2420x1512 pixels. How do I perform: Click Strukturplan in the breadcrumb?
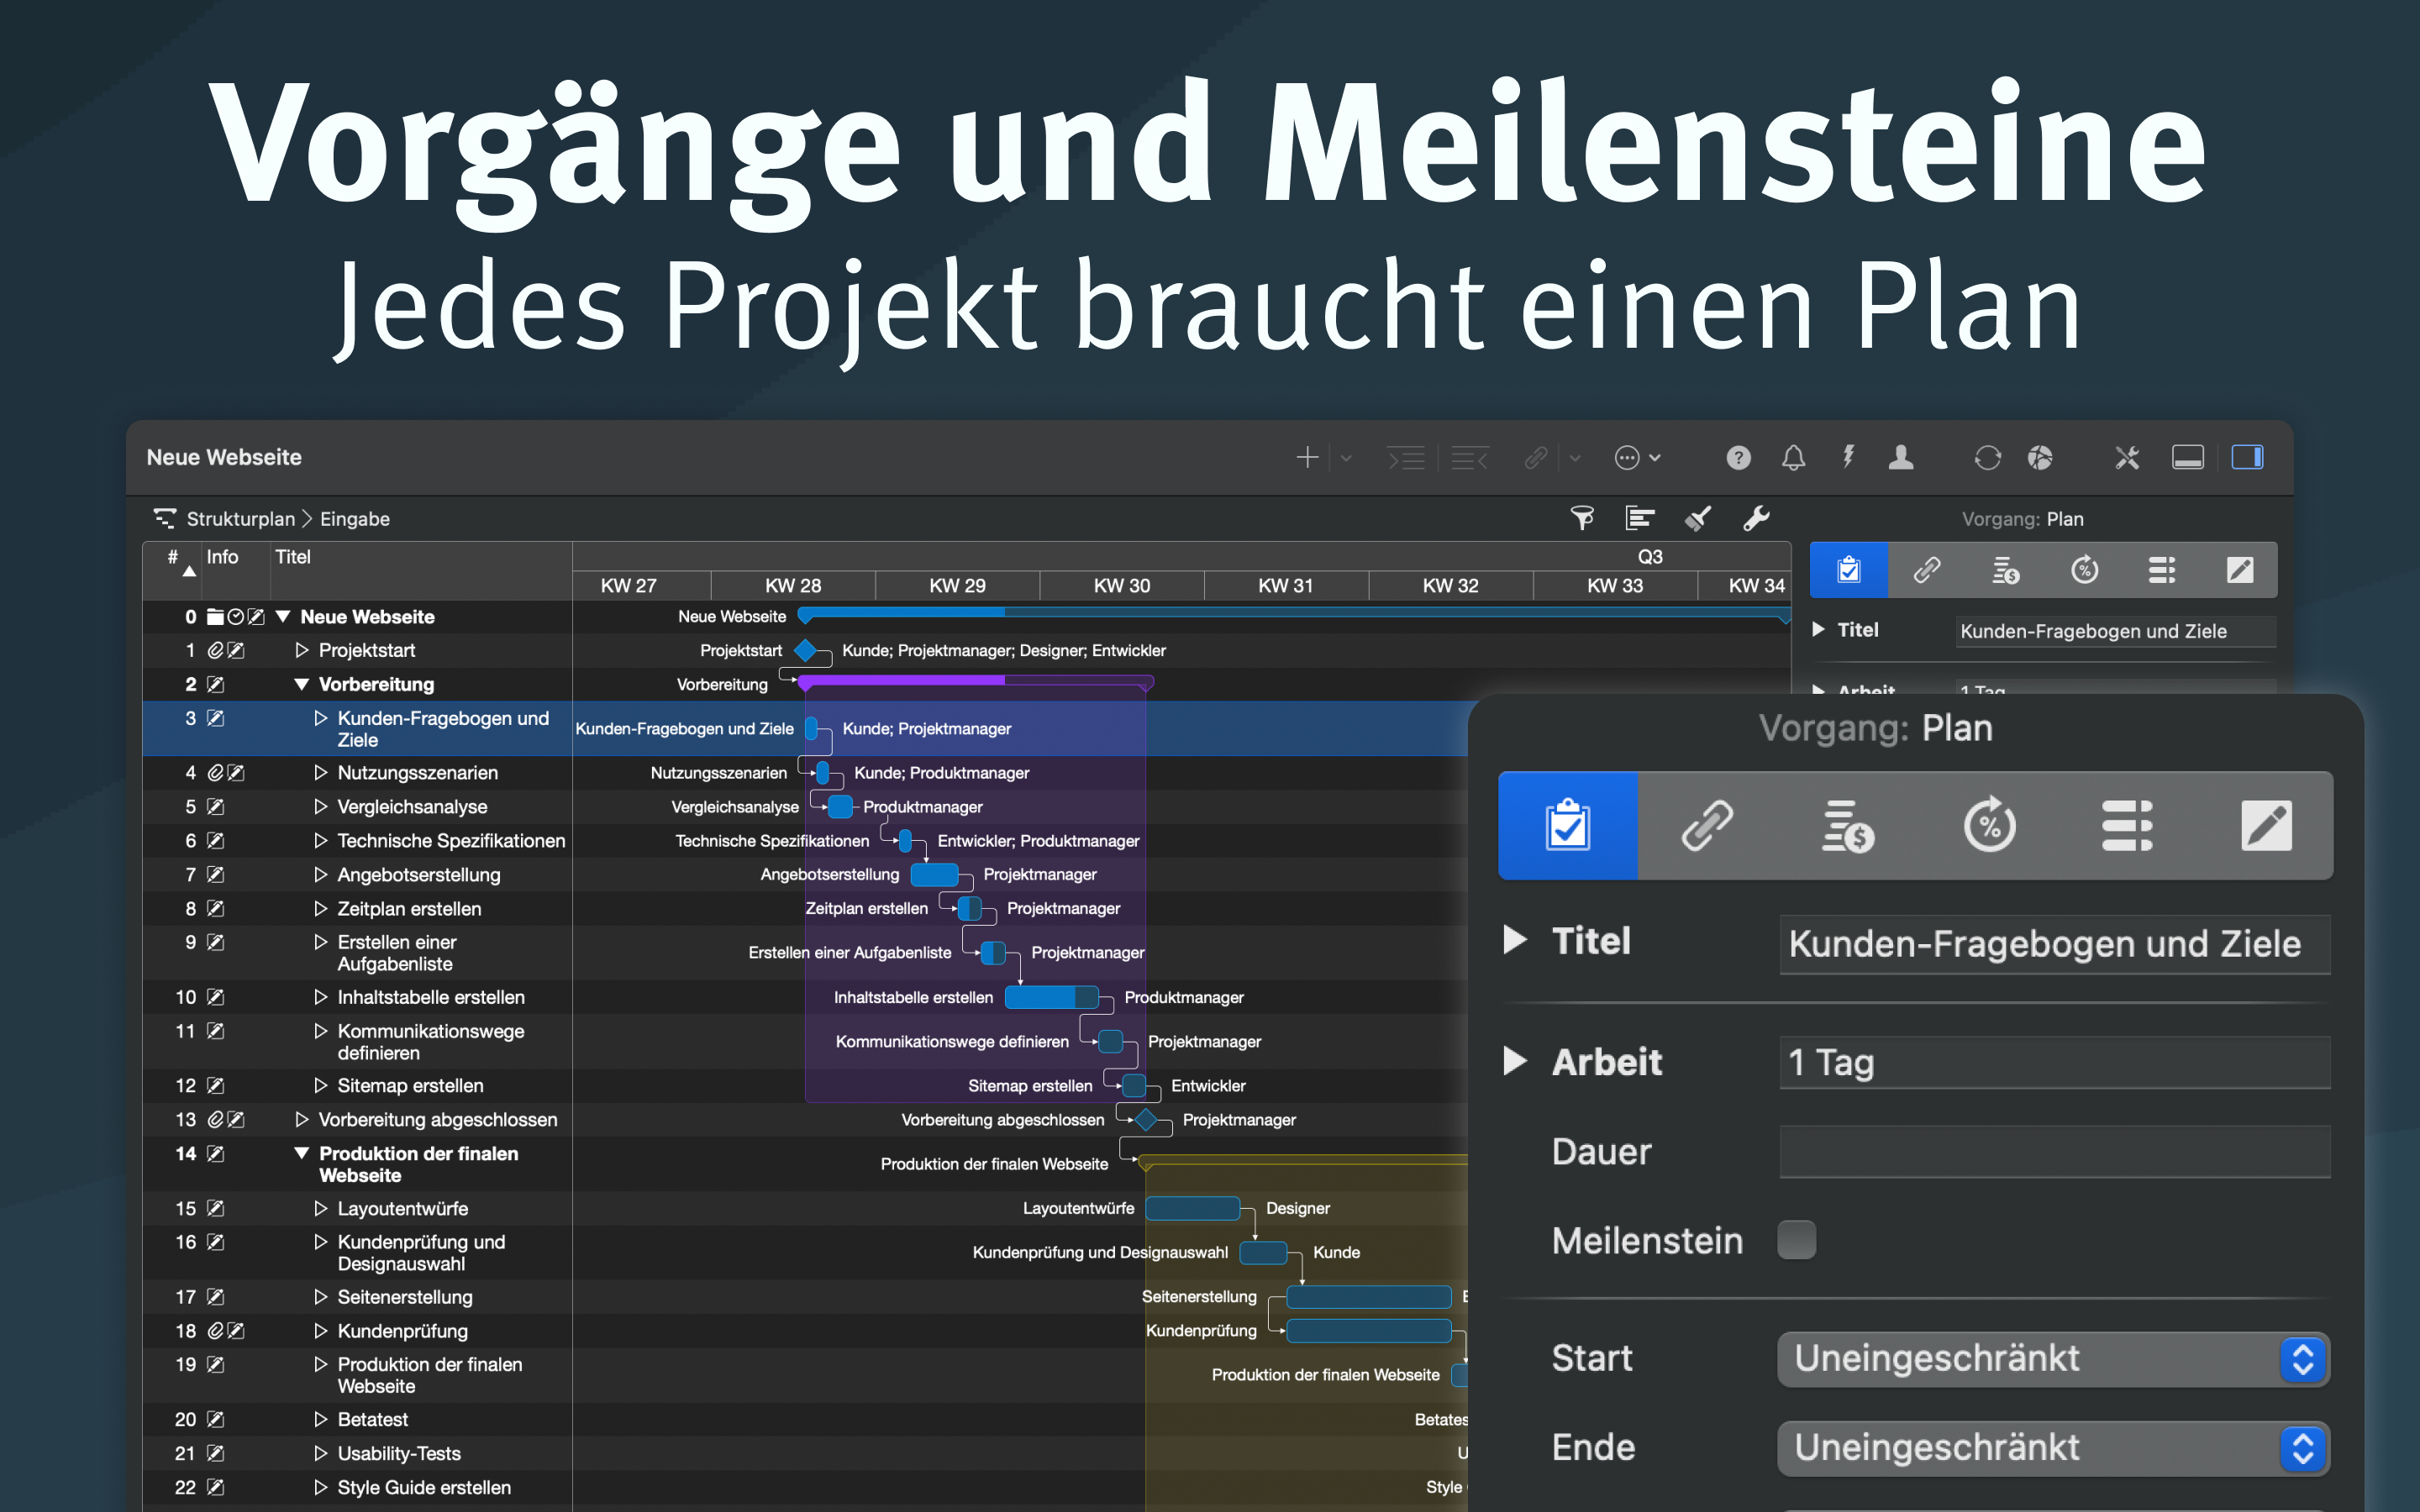pos(240,519)
